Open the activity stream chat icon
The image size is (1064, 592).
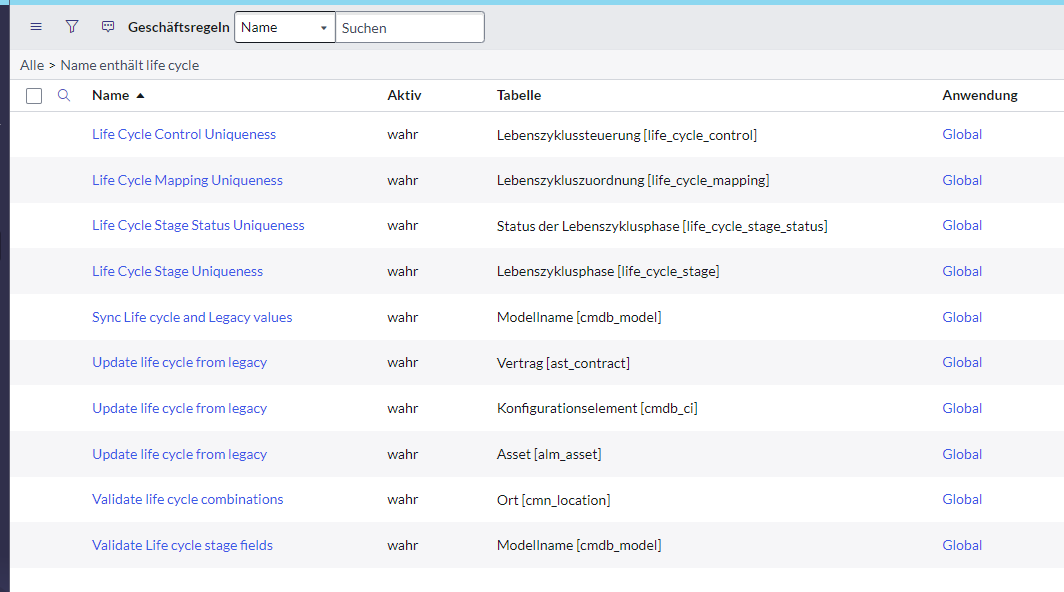108,27
